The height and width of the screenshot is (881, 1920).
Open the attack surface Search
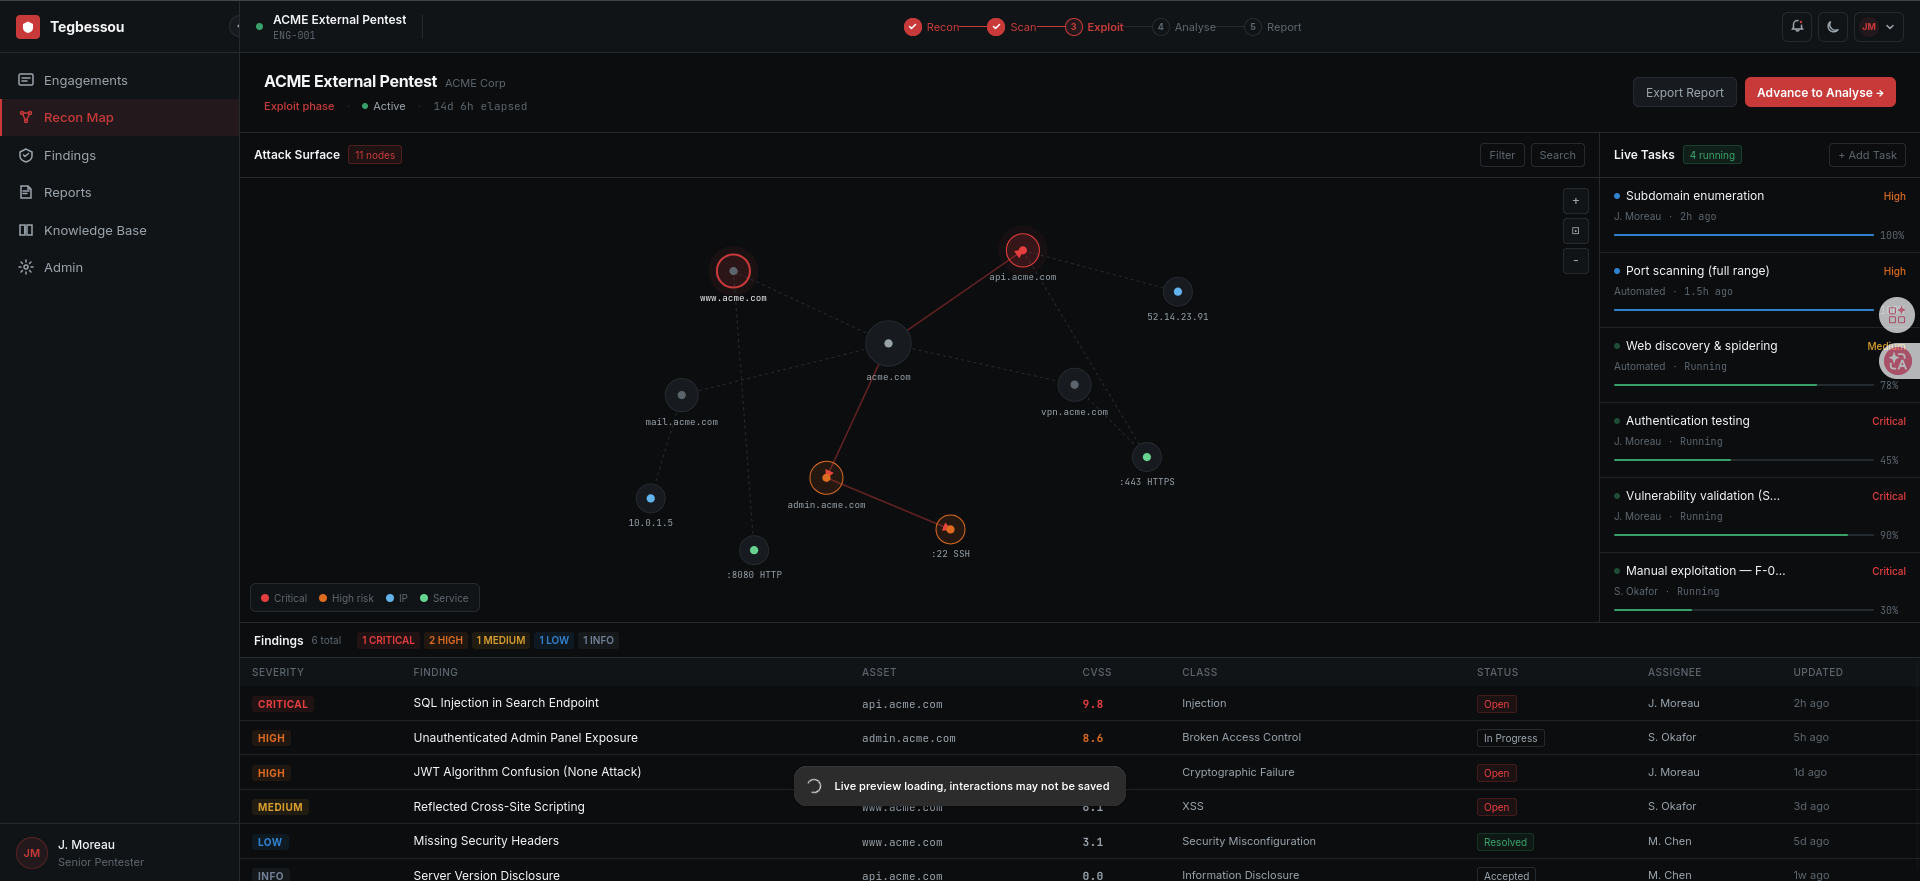click(x=1557, y=155)
